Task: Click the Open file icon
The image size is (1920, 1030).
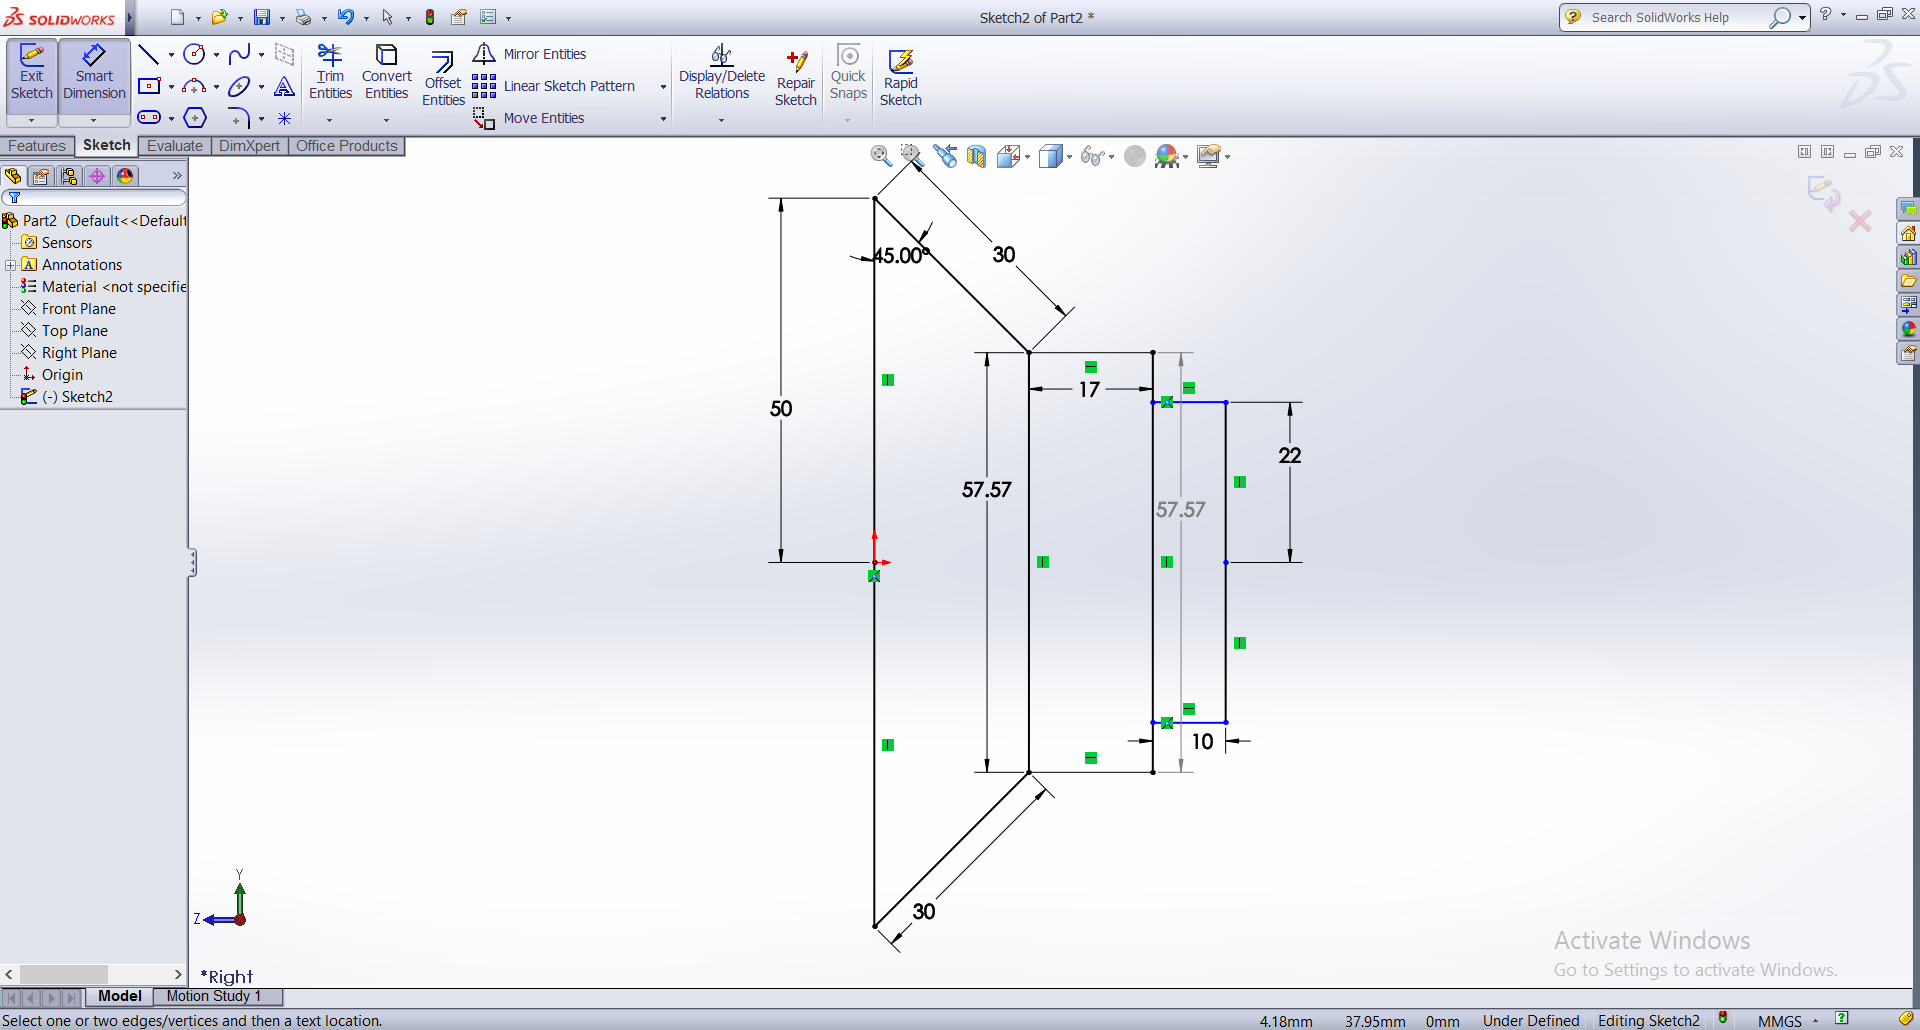Action: (x=220, y=17)
